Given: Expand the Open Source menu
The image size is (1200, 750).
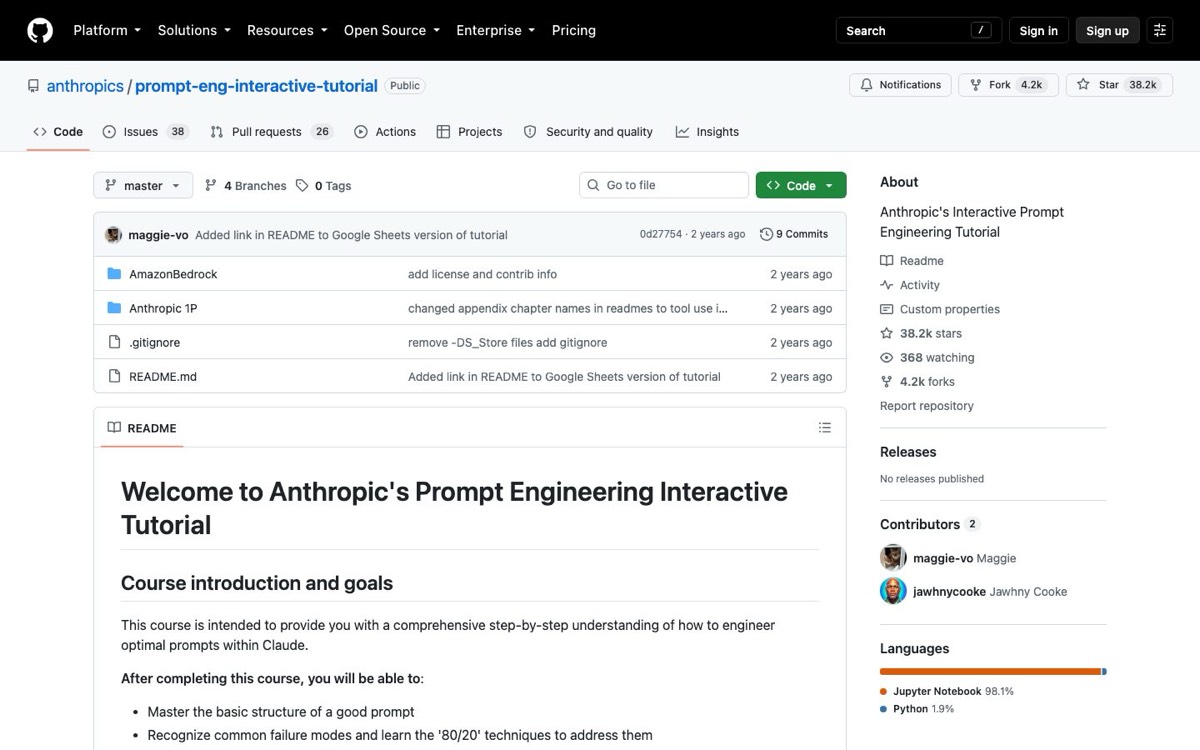Looking at the screenshot, I should [392, 31].
